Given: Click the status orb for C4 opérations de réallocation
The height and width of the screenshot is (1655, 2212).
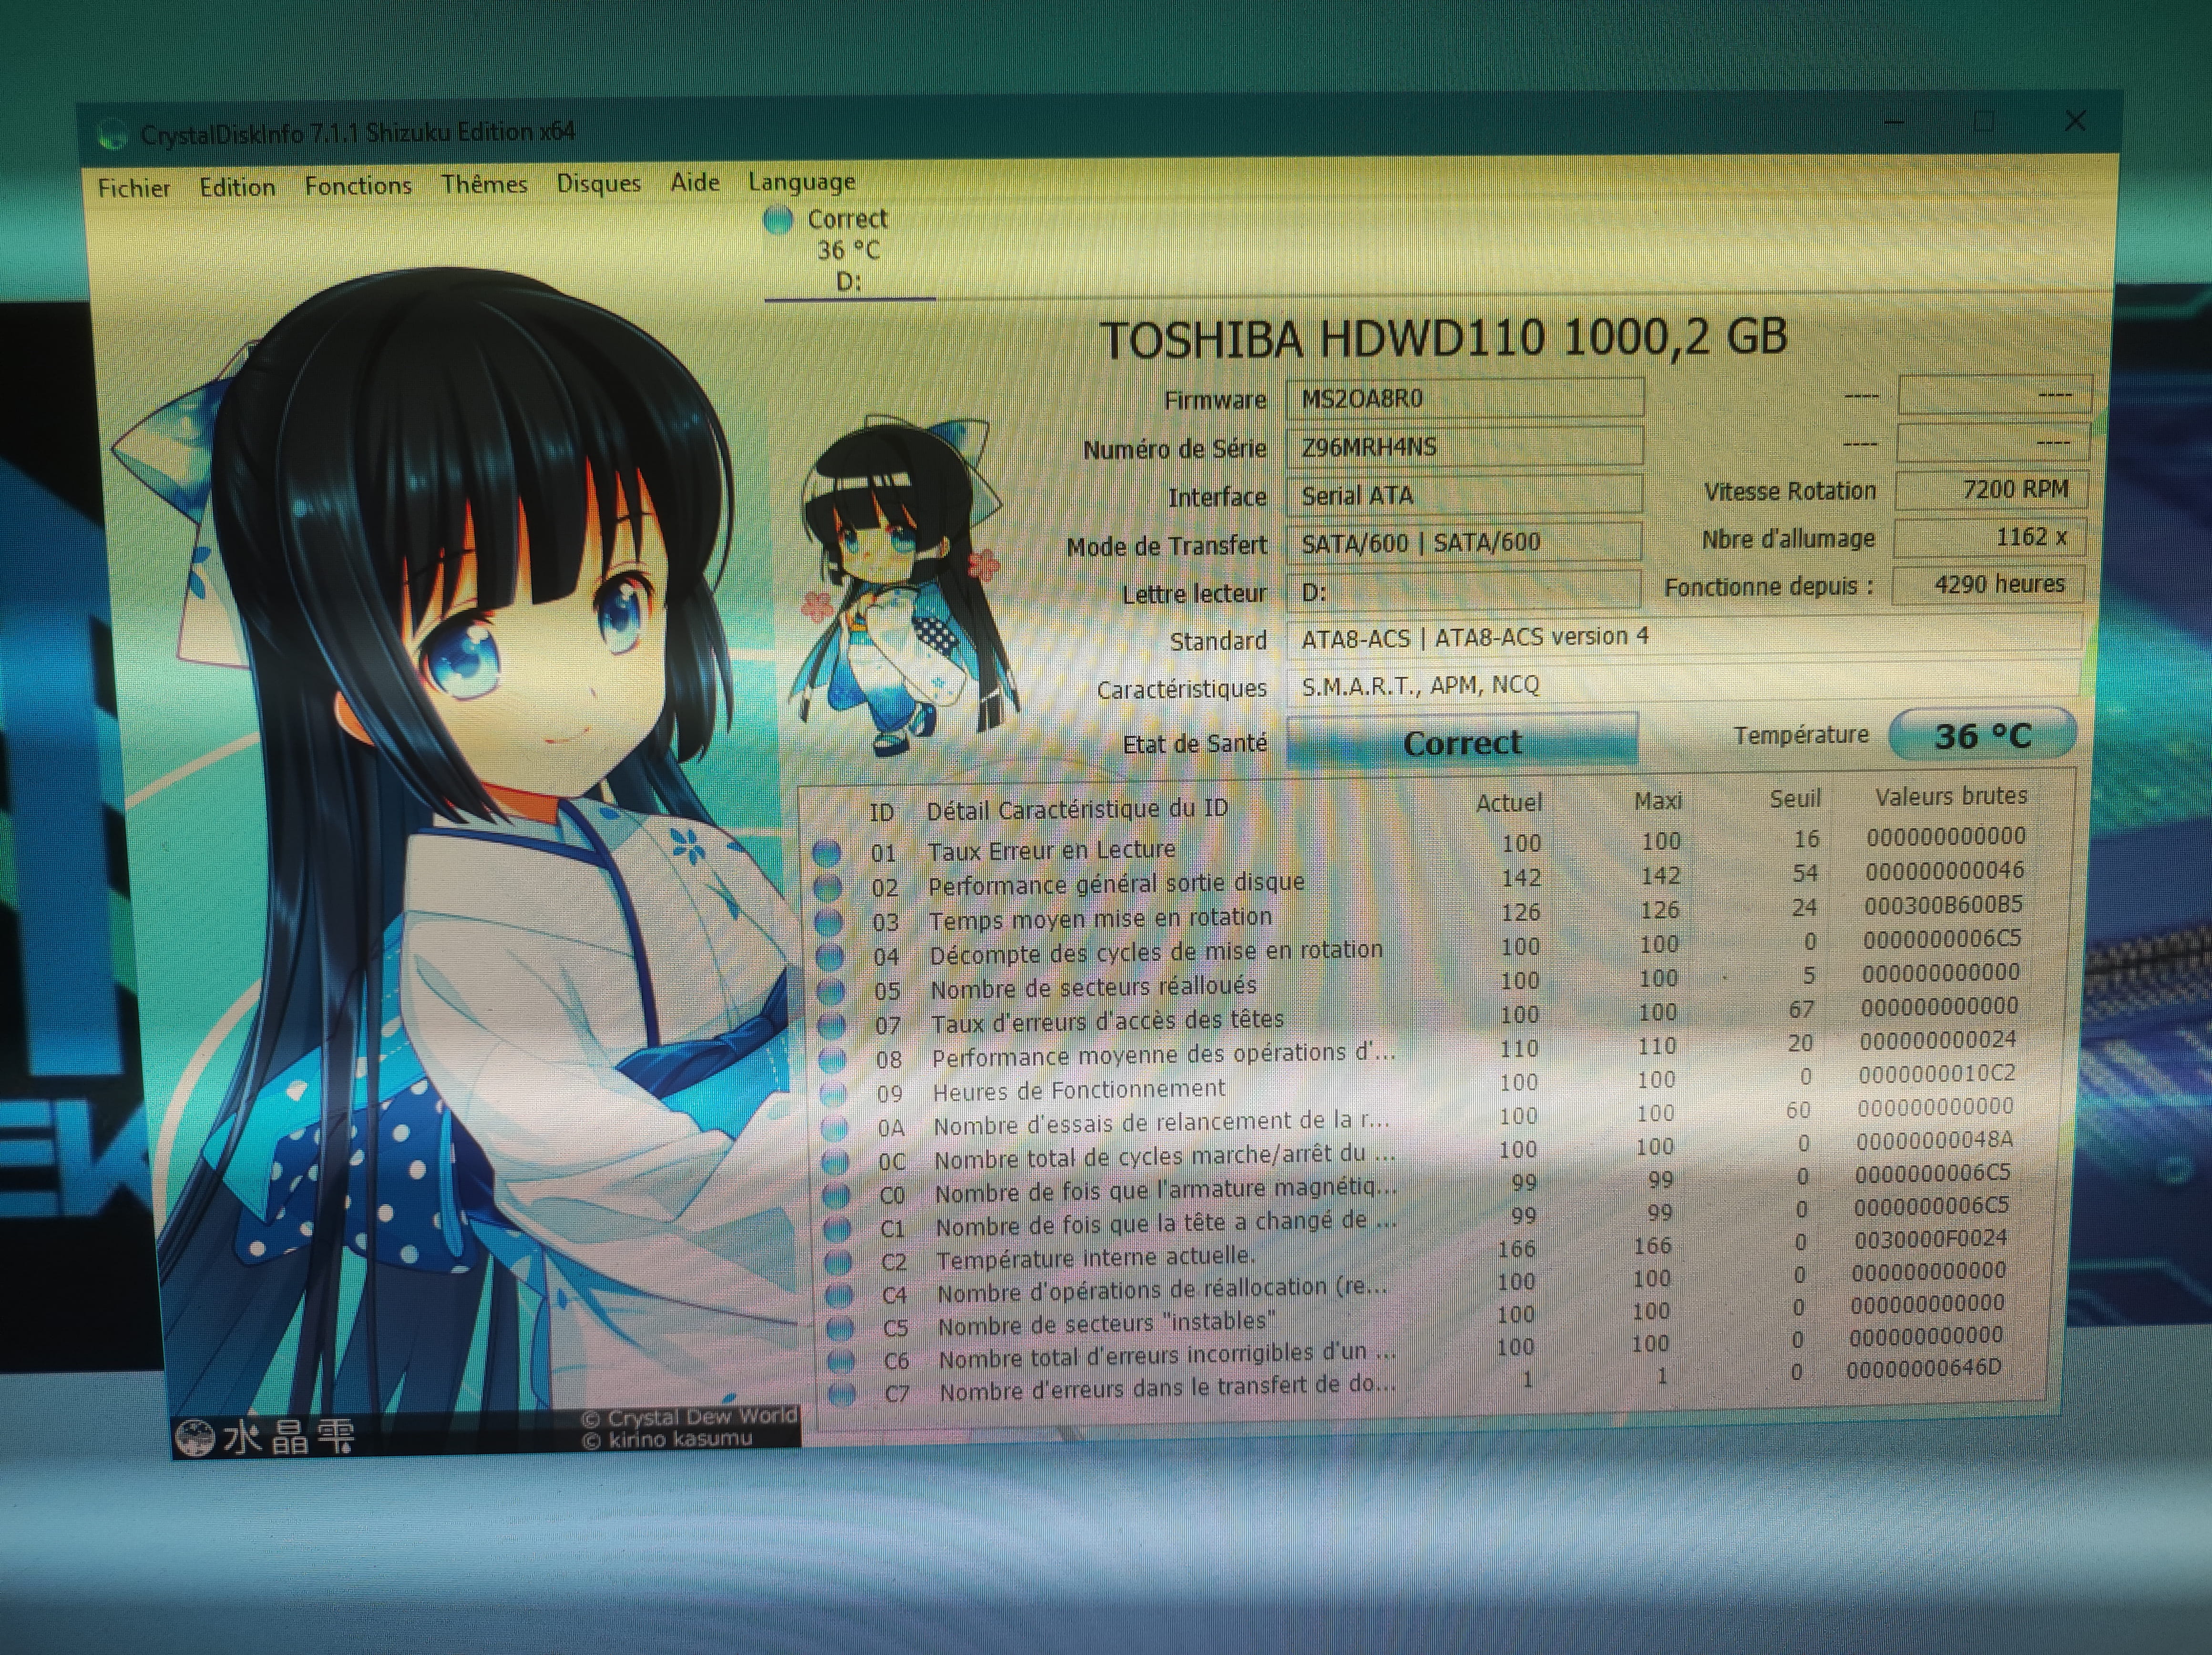Looking at the screenshot, I should (840, 1295).
